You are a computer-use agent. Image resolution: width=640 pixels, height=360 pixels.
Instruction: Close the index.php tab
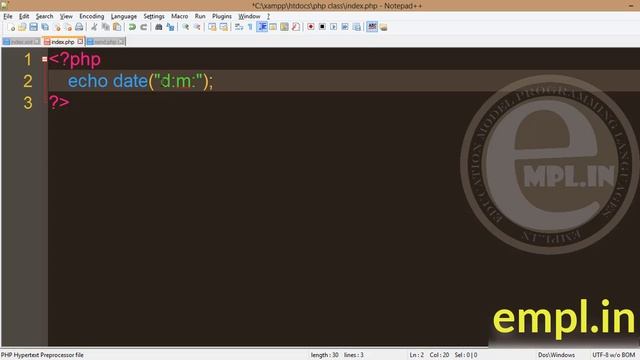[80, 41]
